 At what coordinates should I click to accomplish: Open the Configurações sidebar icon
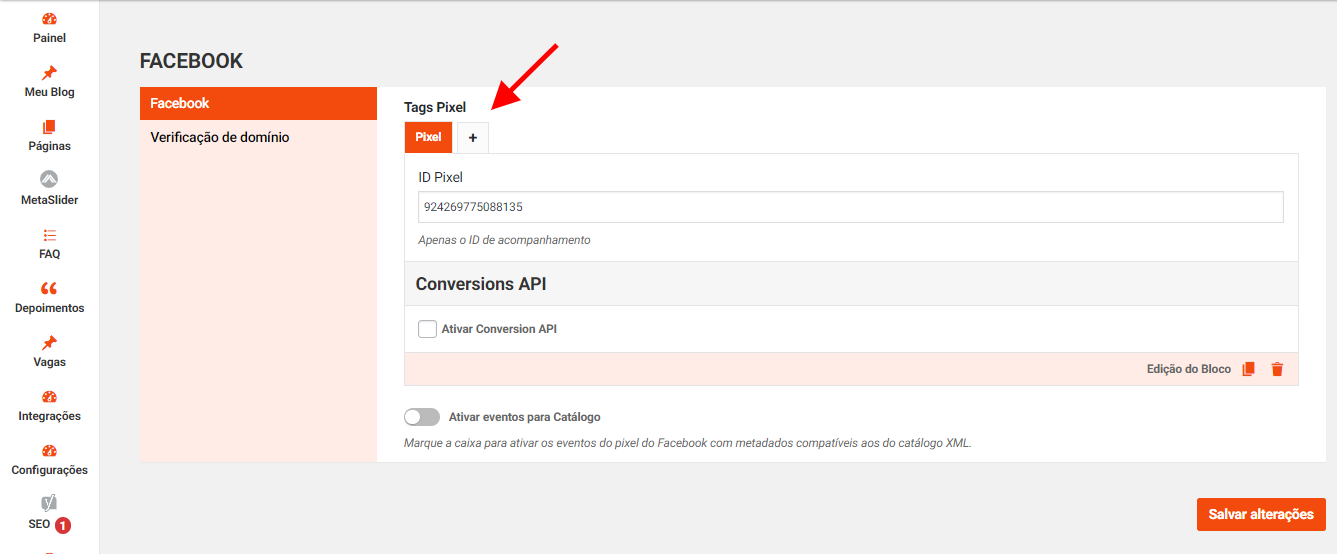pyautogui.click(x=49, y=451)
